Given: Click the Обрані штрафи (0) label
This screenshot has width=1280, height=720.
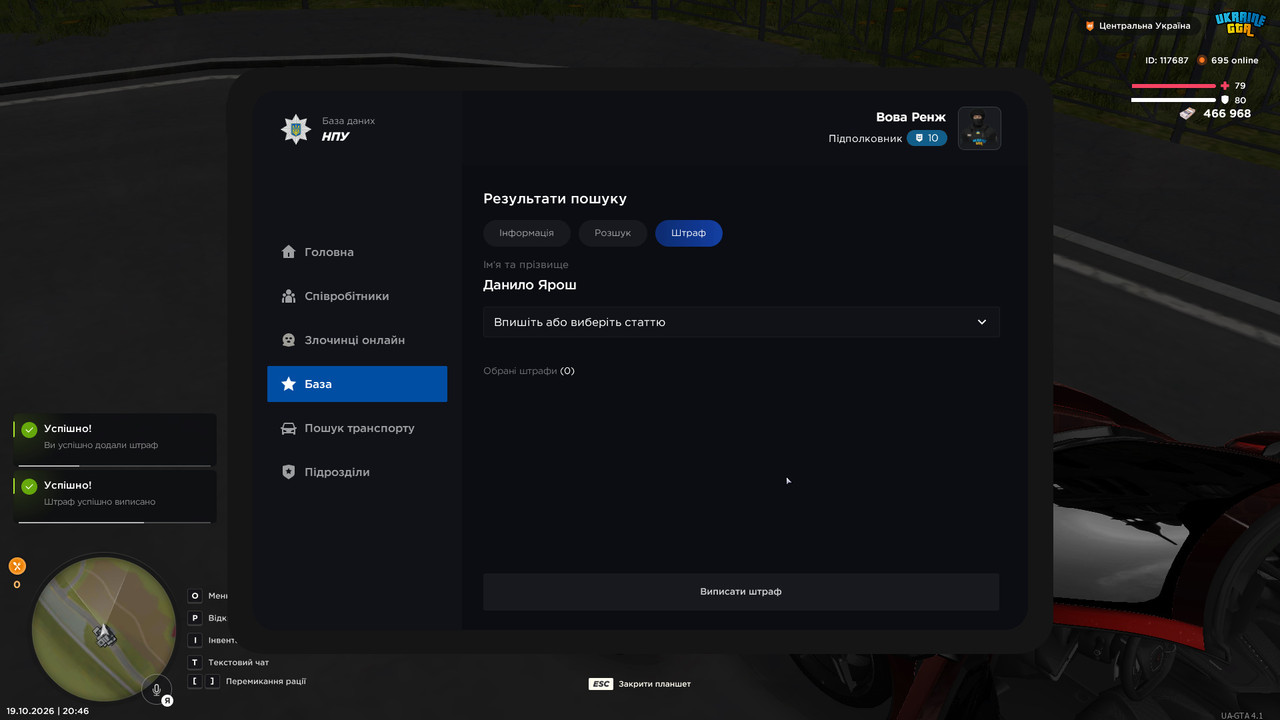Looking at the screenshot, I should (529, 371).
